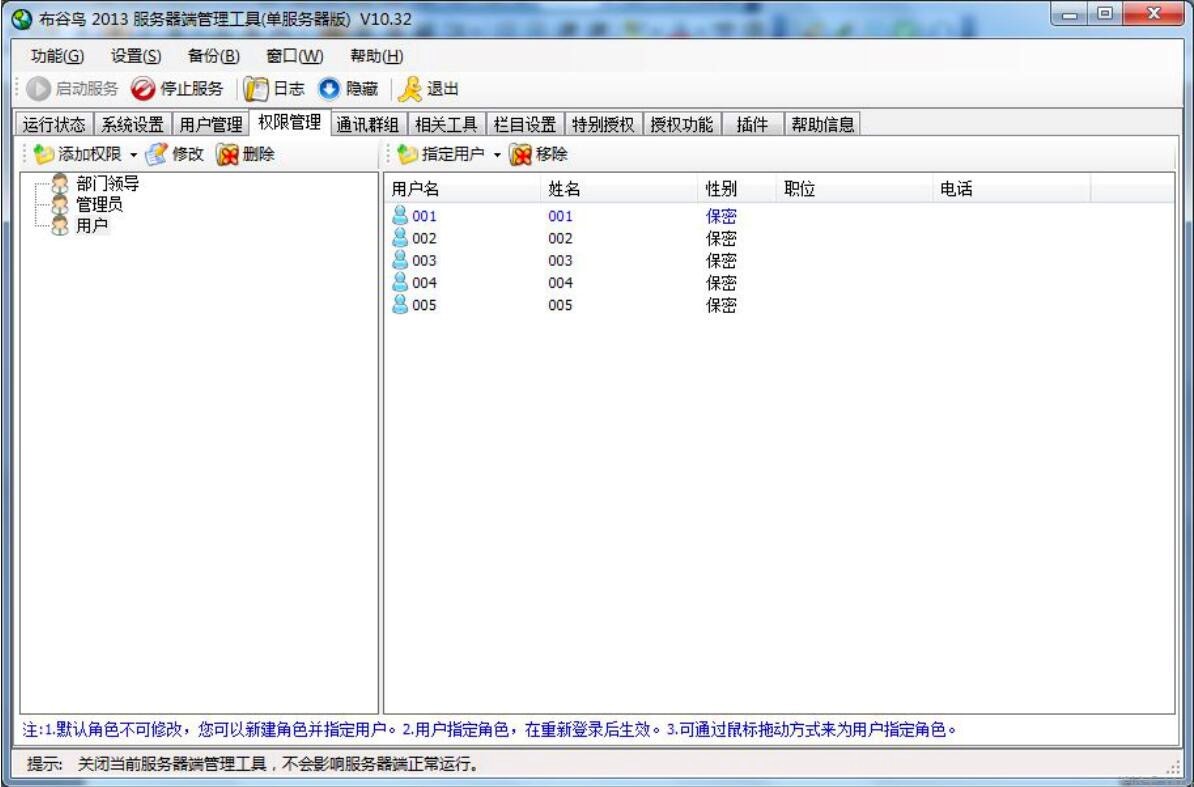Click user icon of row 003
Viewport: 1194px width, 787px height.
coord(400,260)
